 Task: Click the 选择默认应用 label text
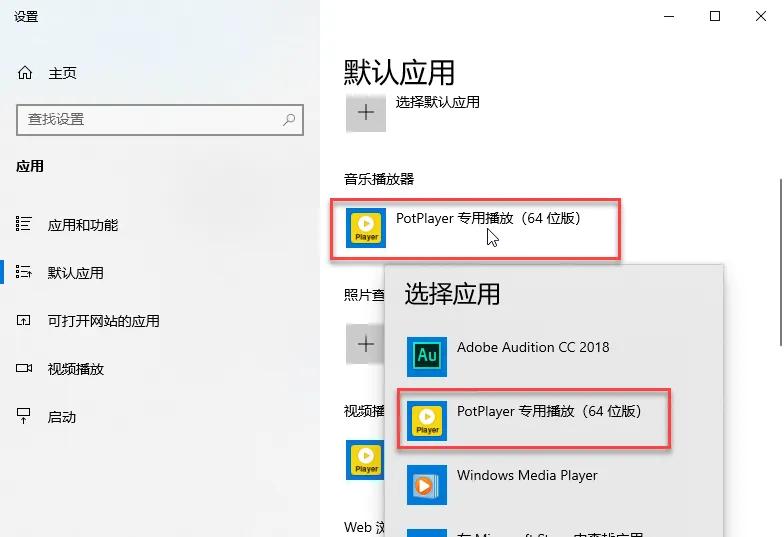438,102
